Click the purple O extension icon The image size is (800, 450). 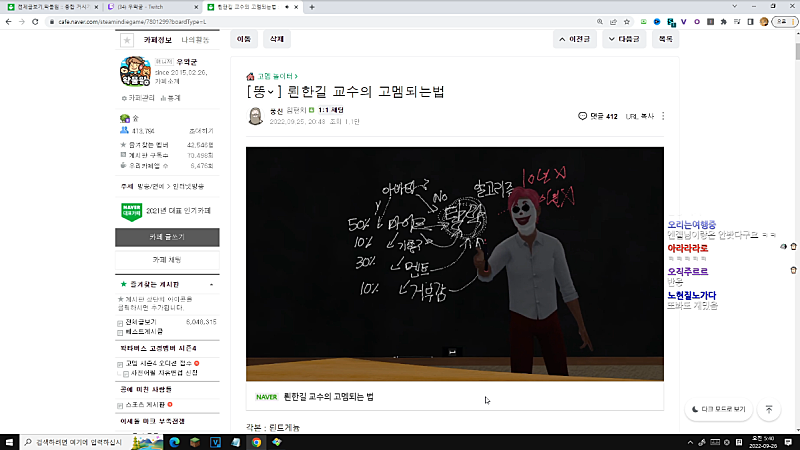[x=697, y=22]
